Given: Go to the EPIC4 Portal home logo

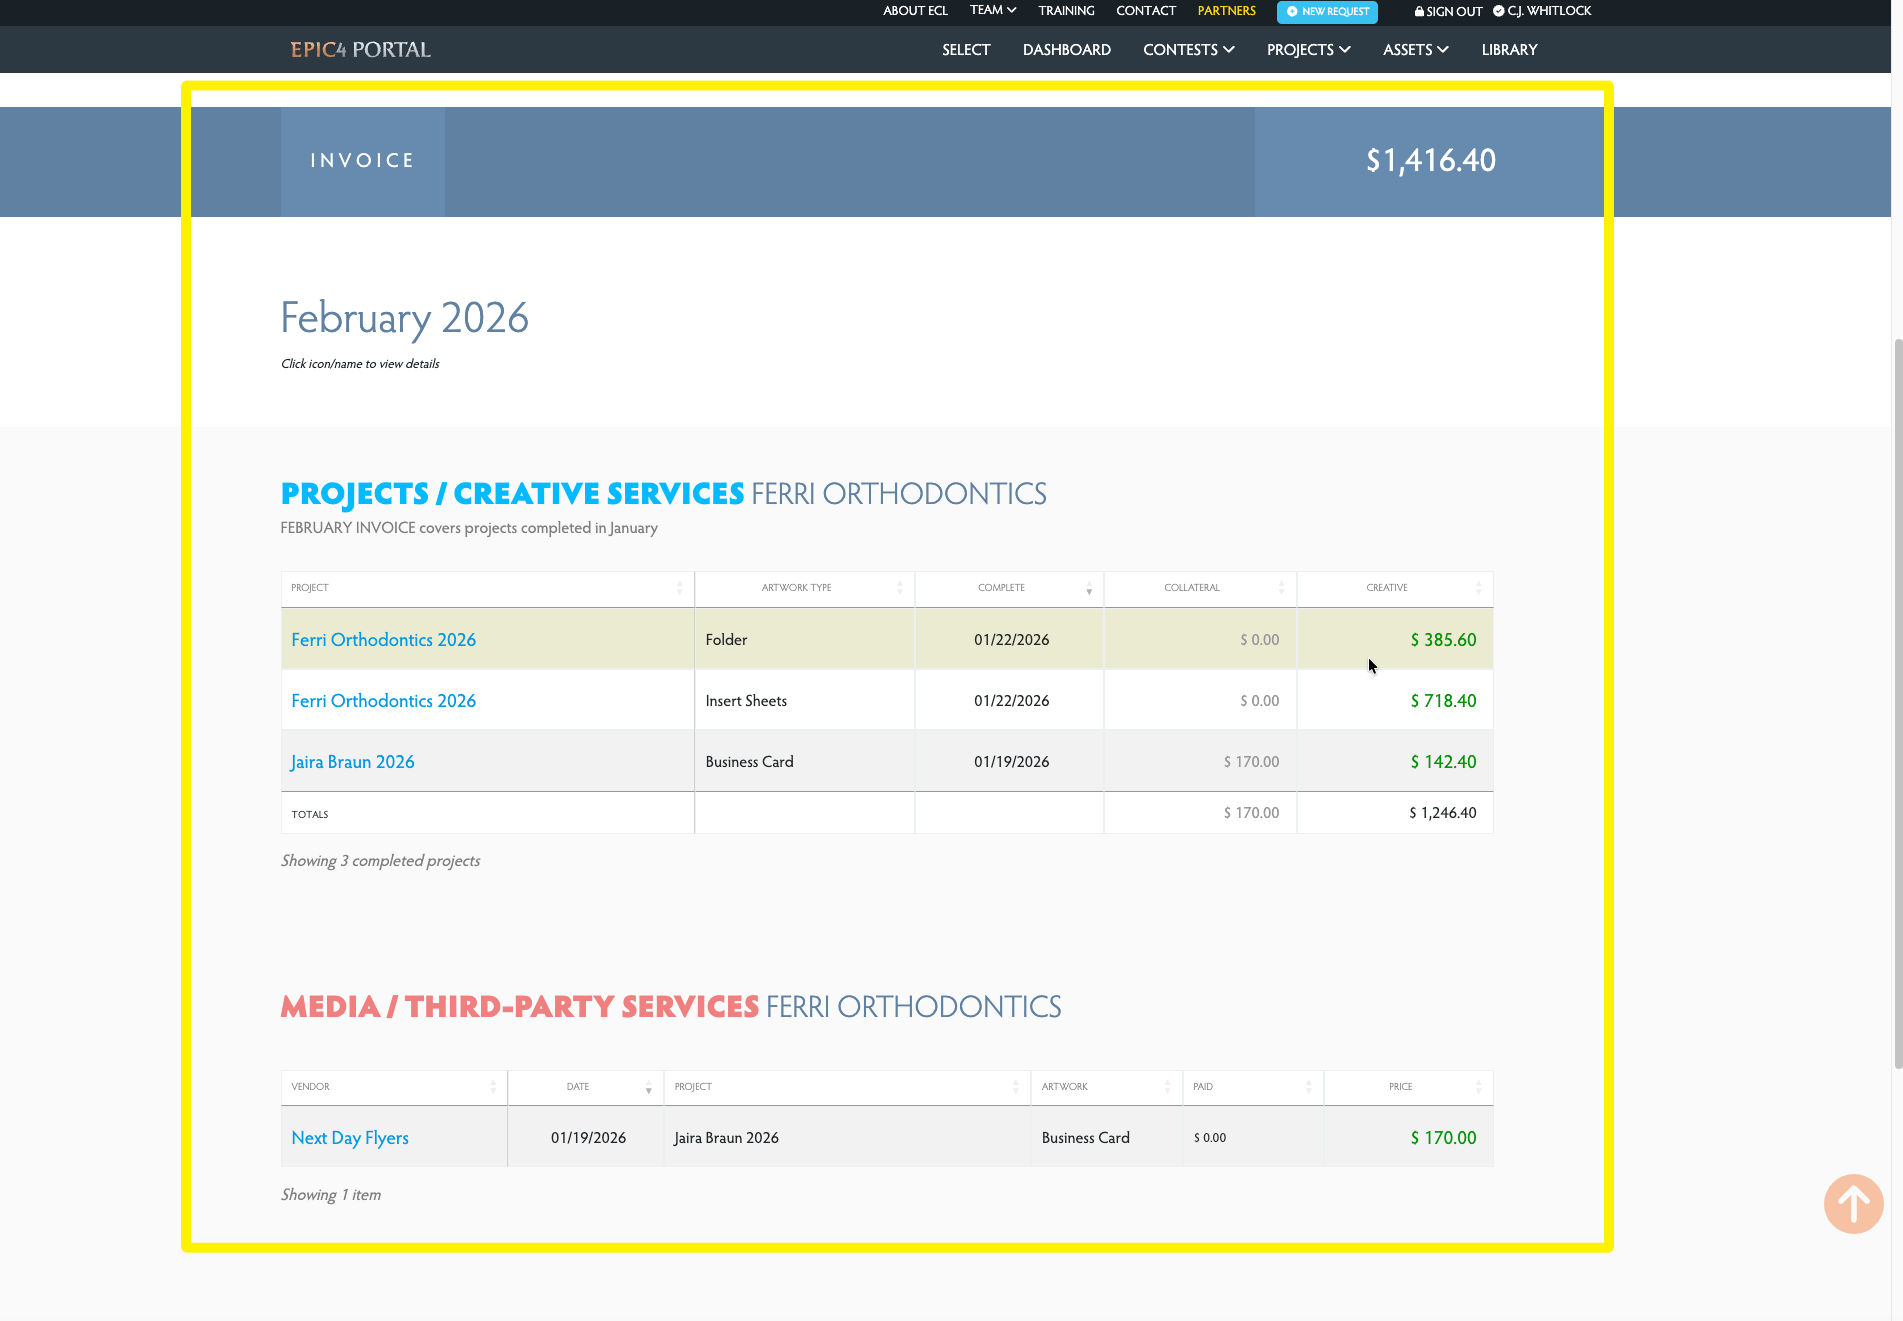Looking at the screenshot, I should (x=361, y=50).
